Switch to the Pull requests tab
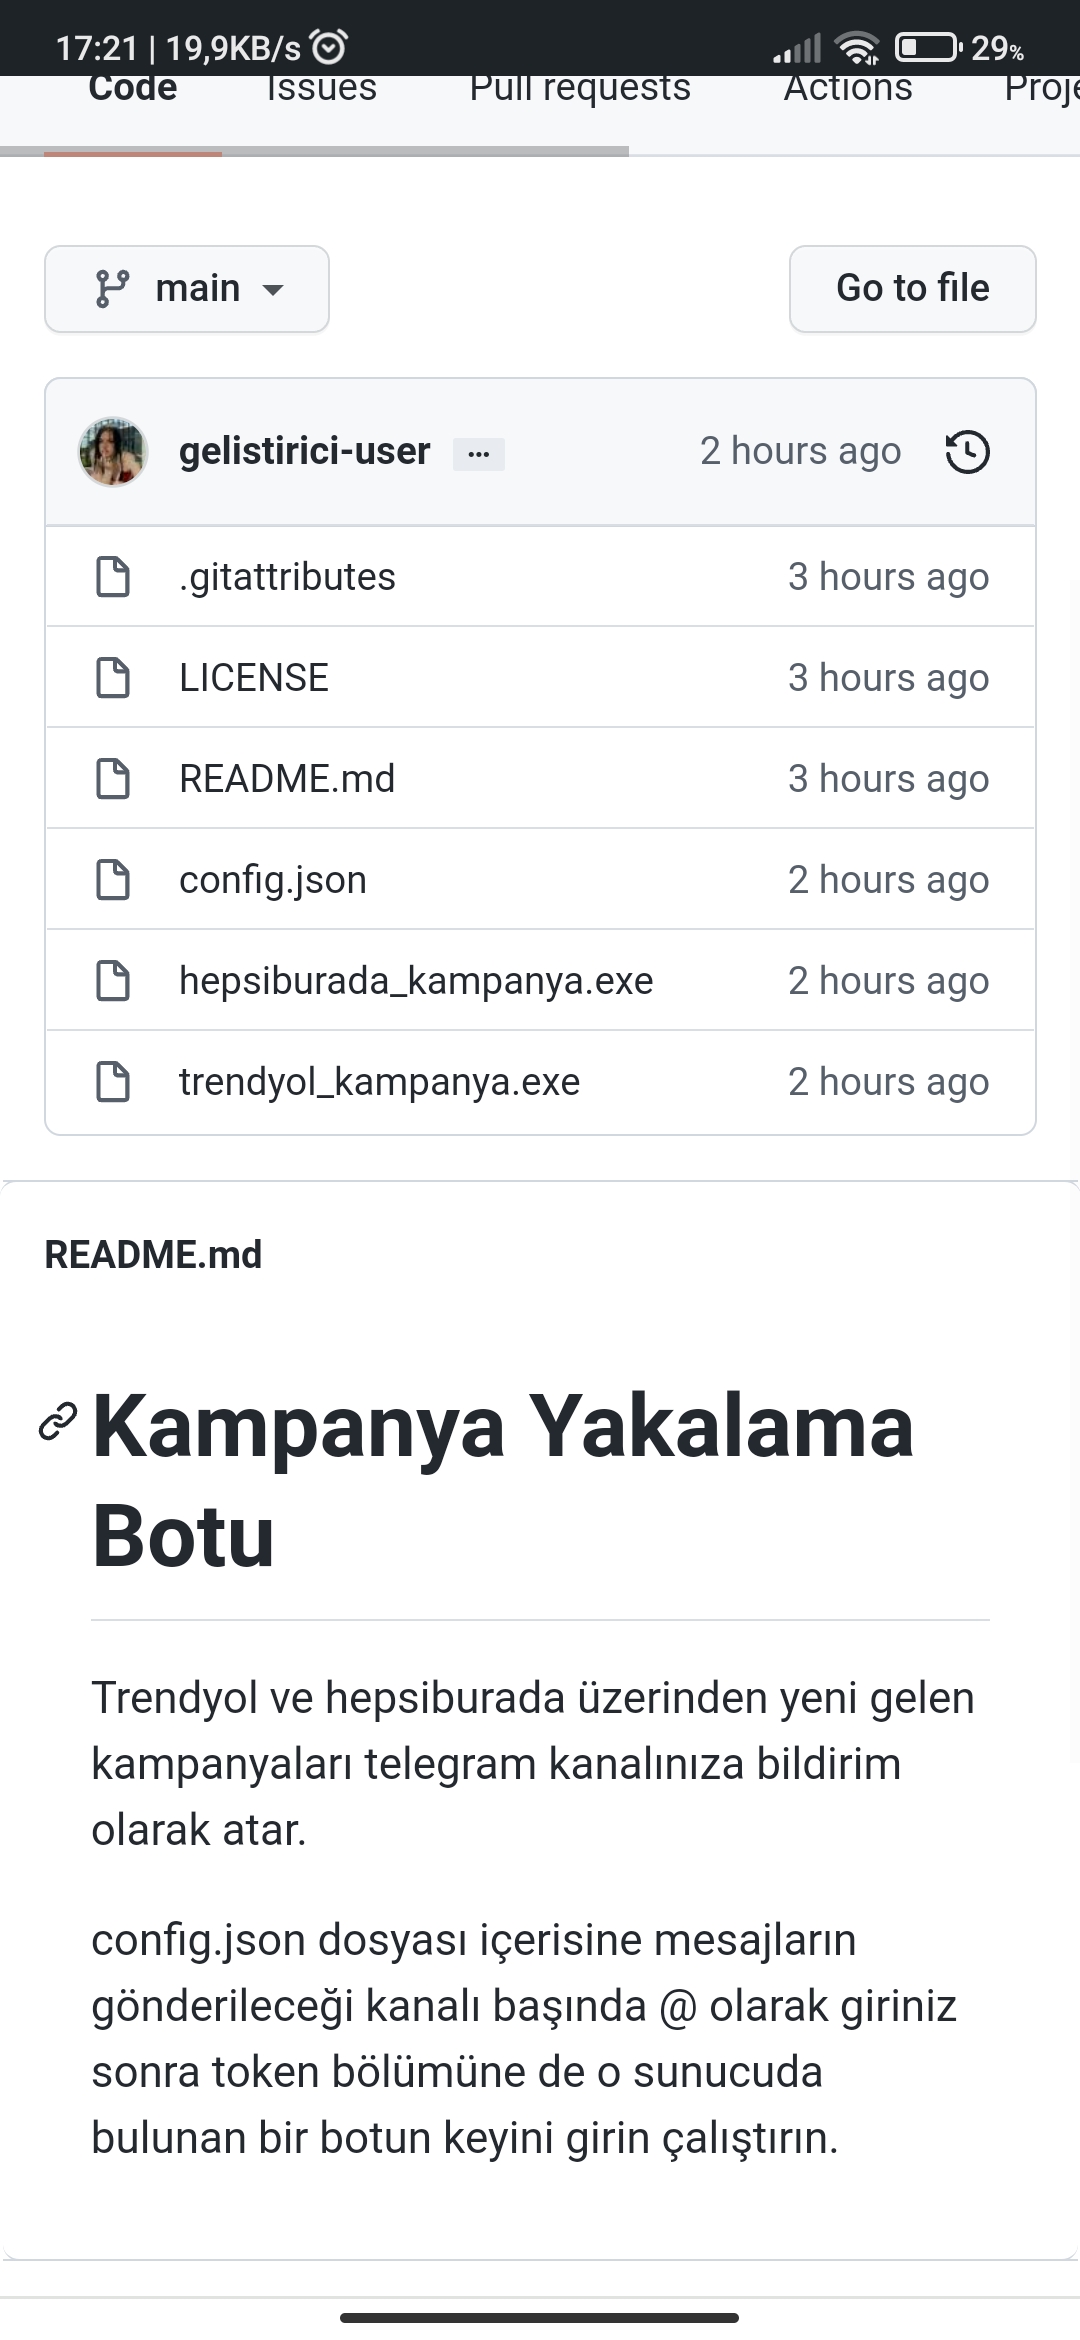This screenshot has height=2340, width=1080. [580, 90]
